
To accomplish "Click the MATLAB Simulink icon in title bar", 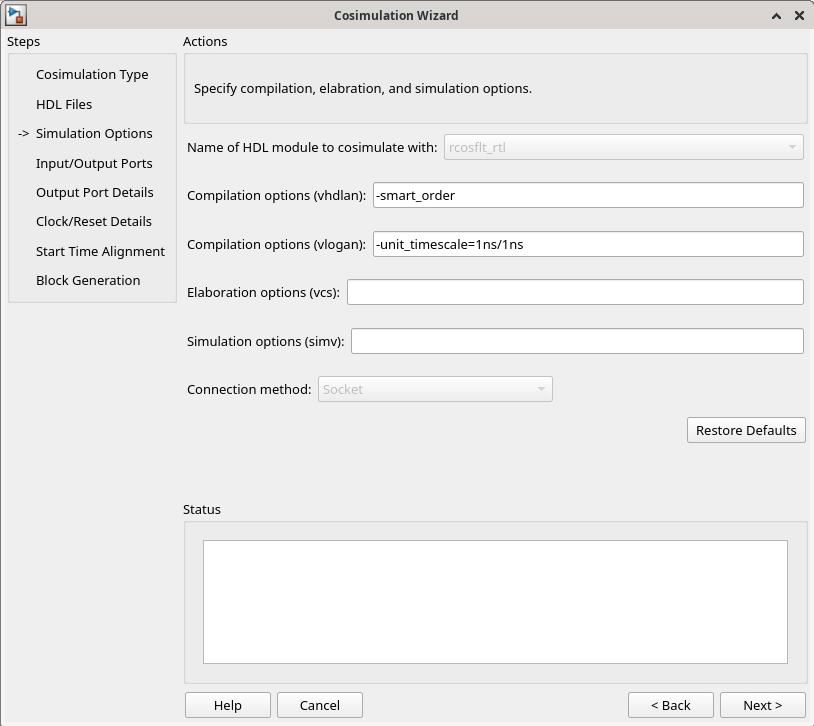I will tap(16, 15).
